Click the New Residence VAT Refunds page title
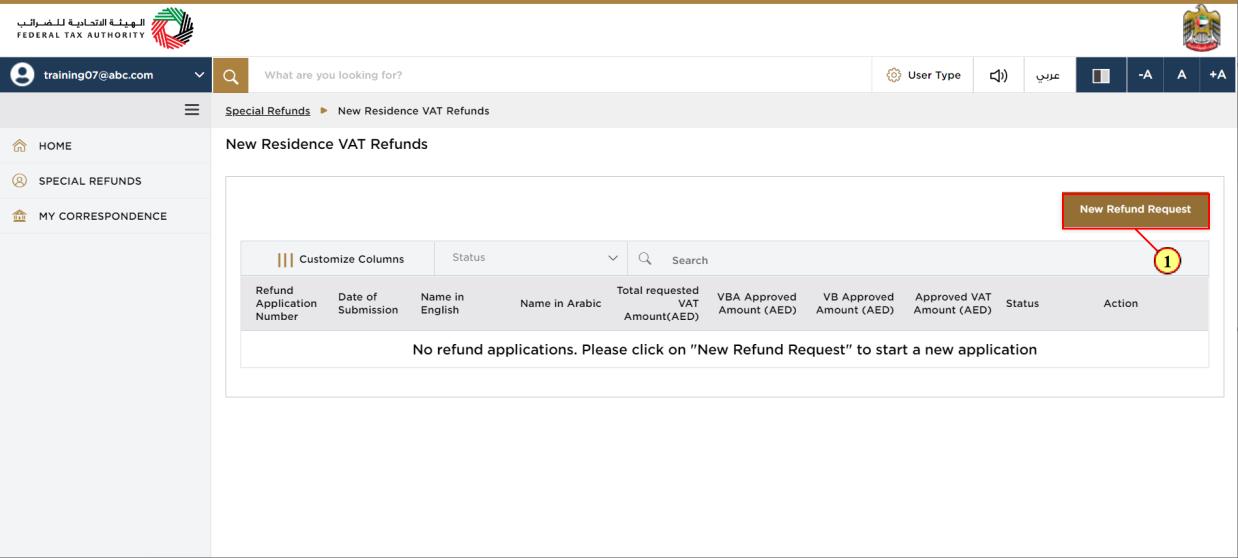The height and width of the screenshot is (558, 1238). point(327,144)
